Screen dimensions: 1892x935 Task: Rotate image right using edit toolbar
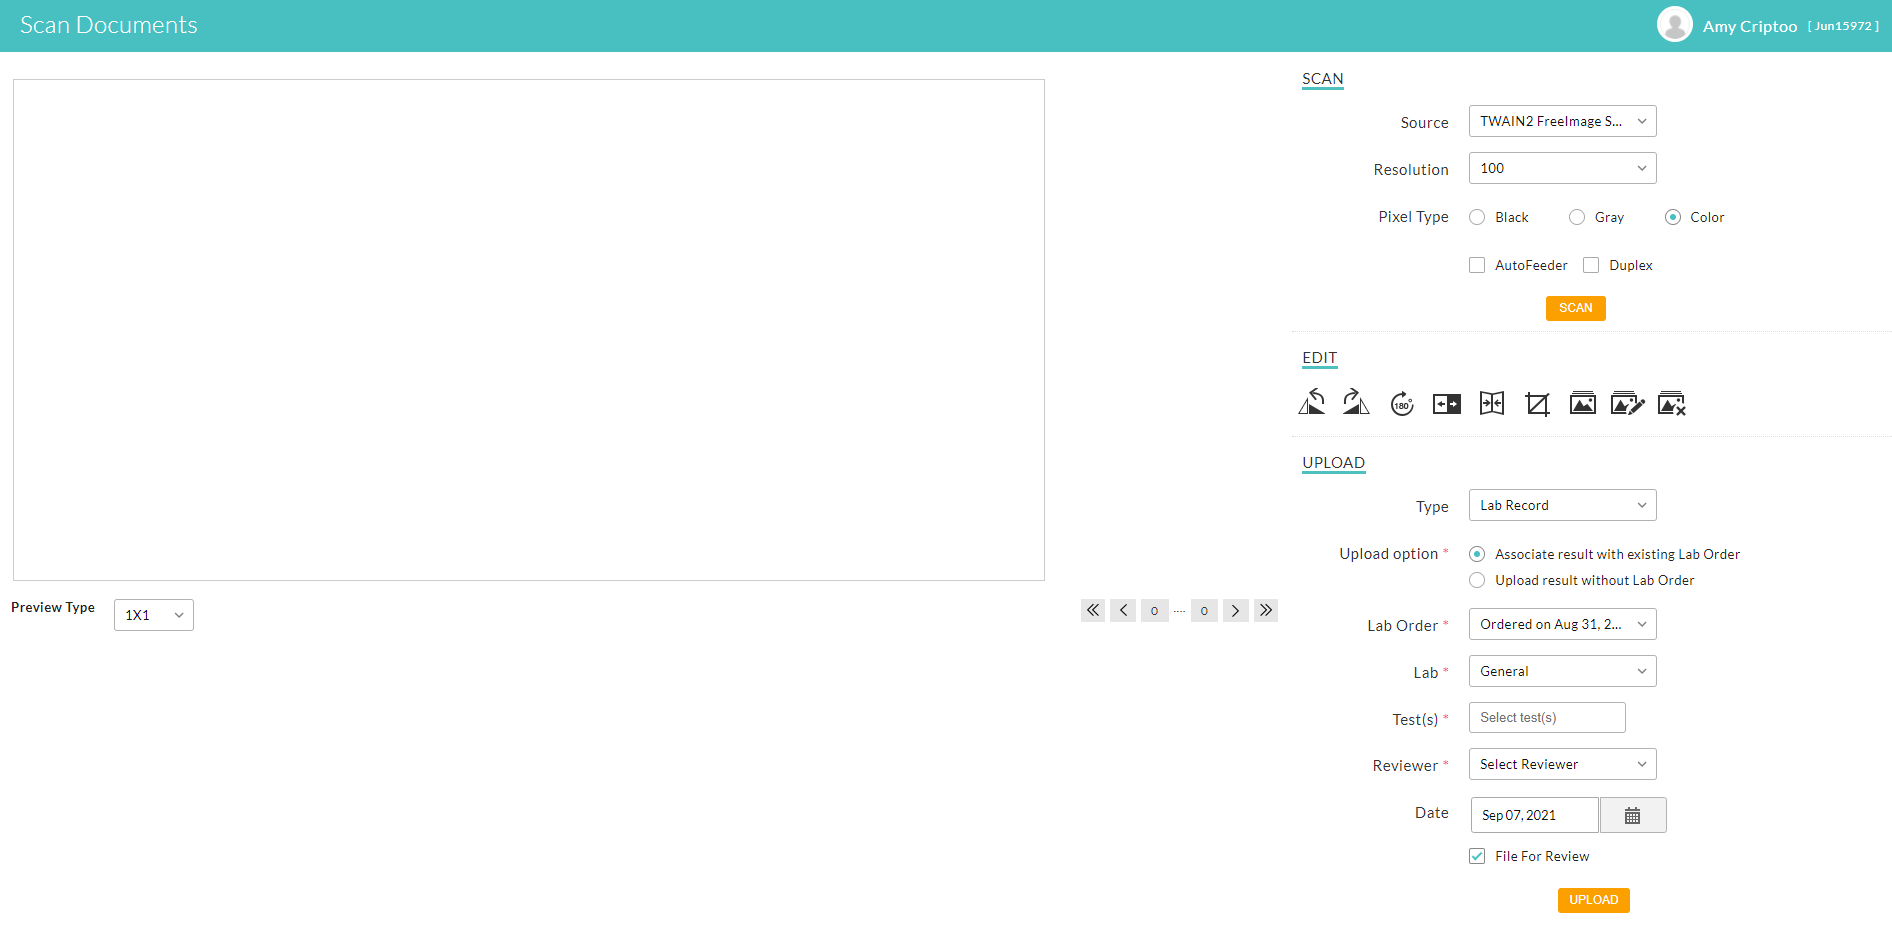1356,403
